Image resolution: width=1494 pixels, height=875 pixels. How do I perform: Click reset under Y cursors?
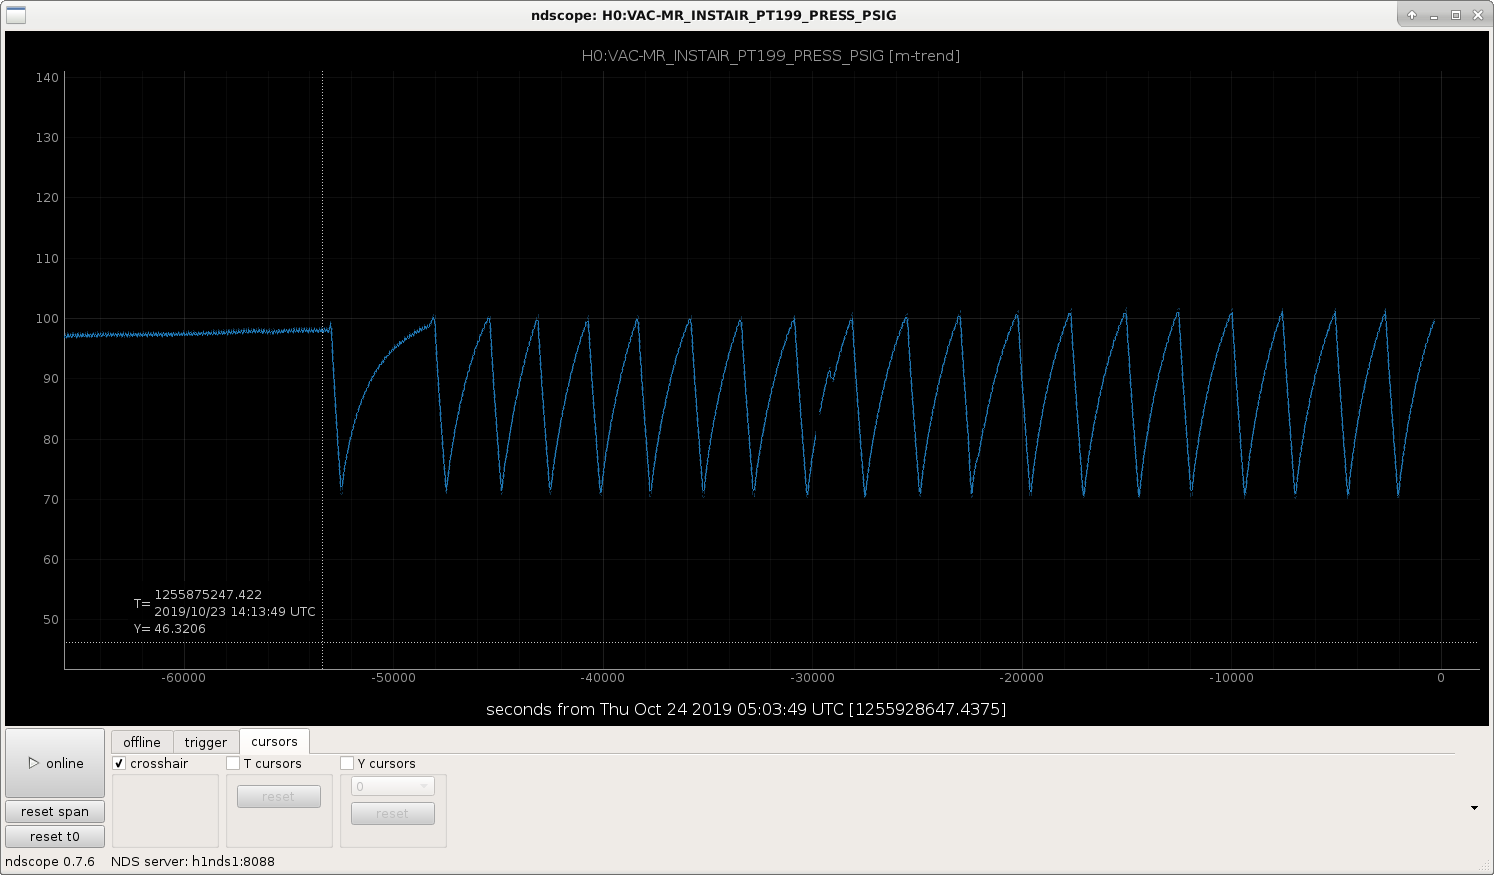pos(392,813)
